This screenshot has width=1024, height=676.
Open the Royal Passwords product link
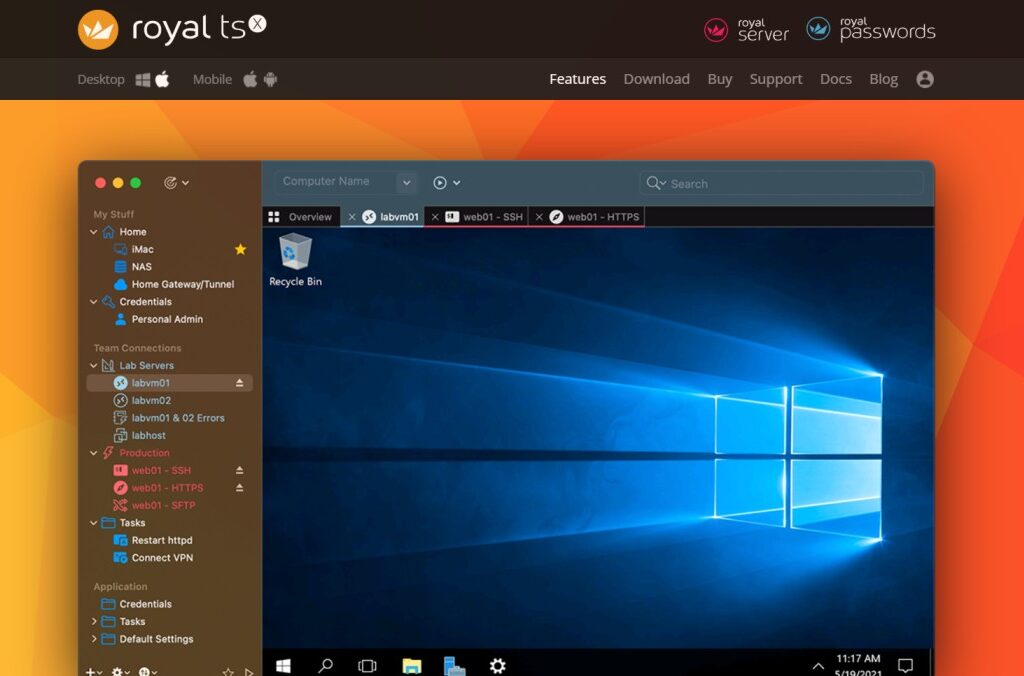pos(871,29)
